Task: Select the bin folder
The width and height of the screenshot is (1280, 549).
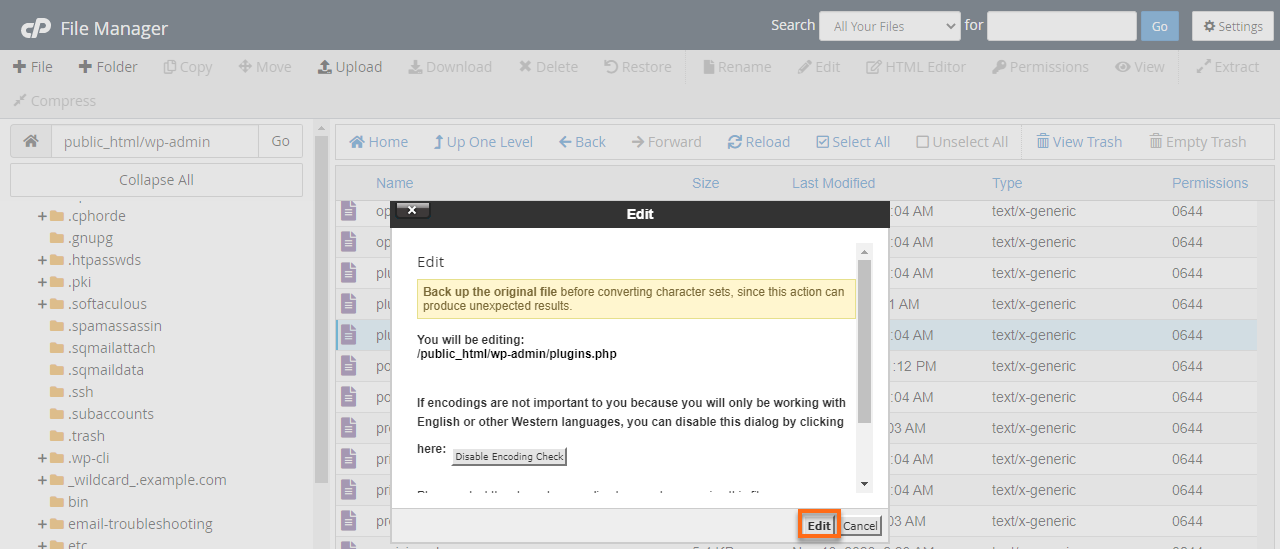Action: 78,502
